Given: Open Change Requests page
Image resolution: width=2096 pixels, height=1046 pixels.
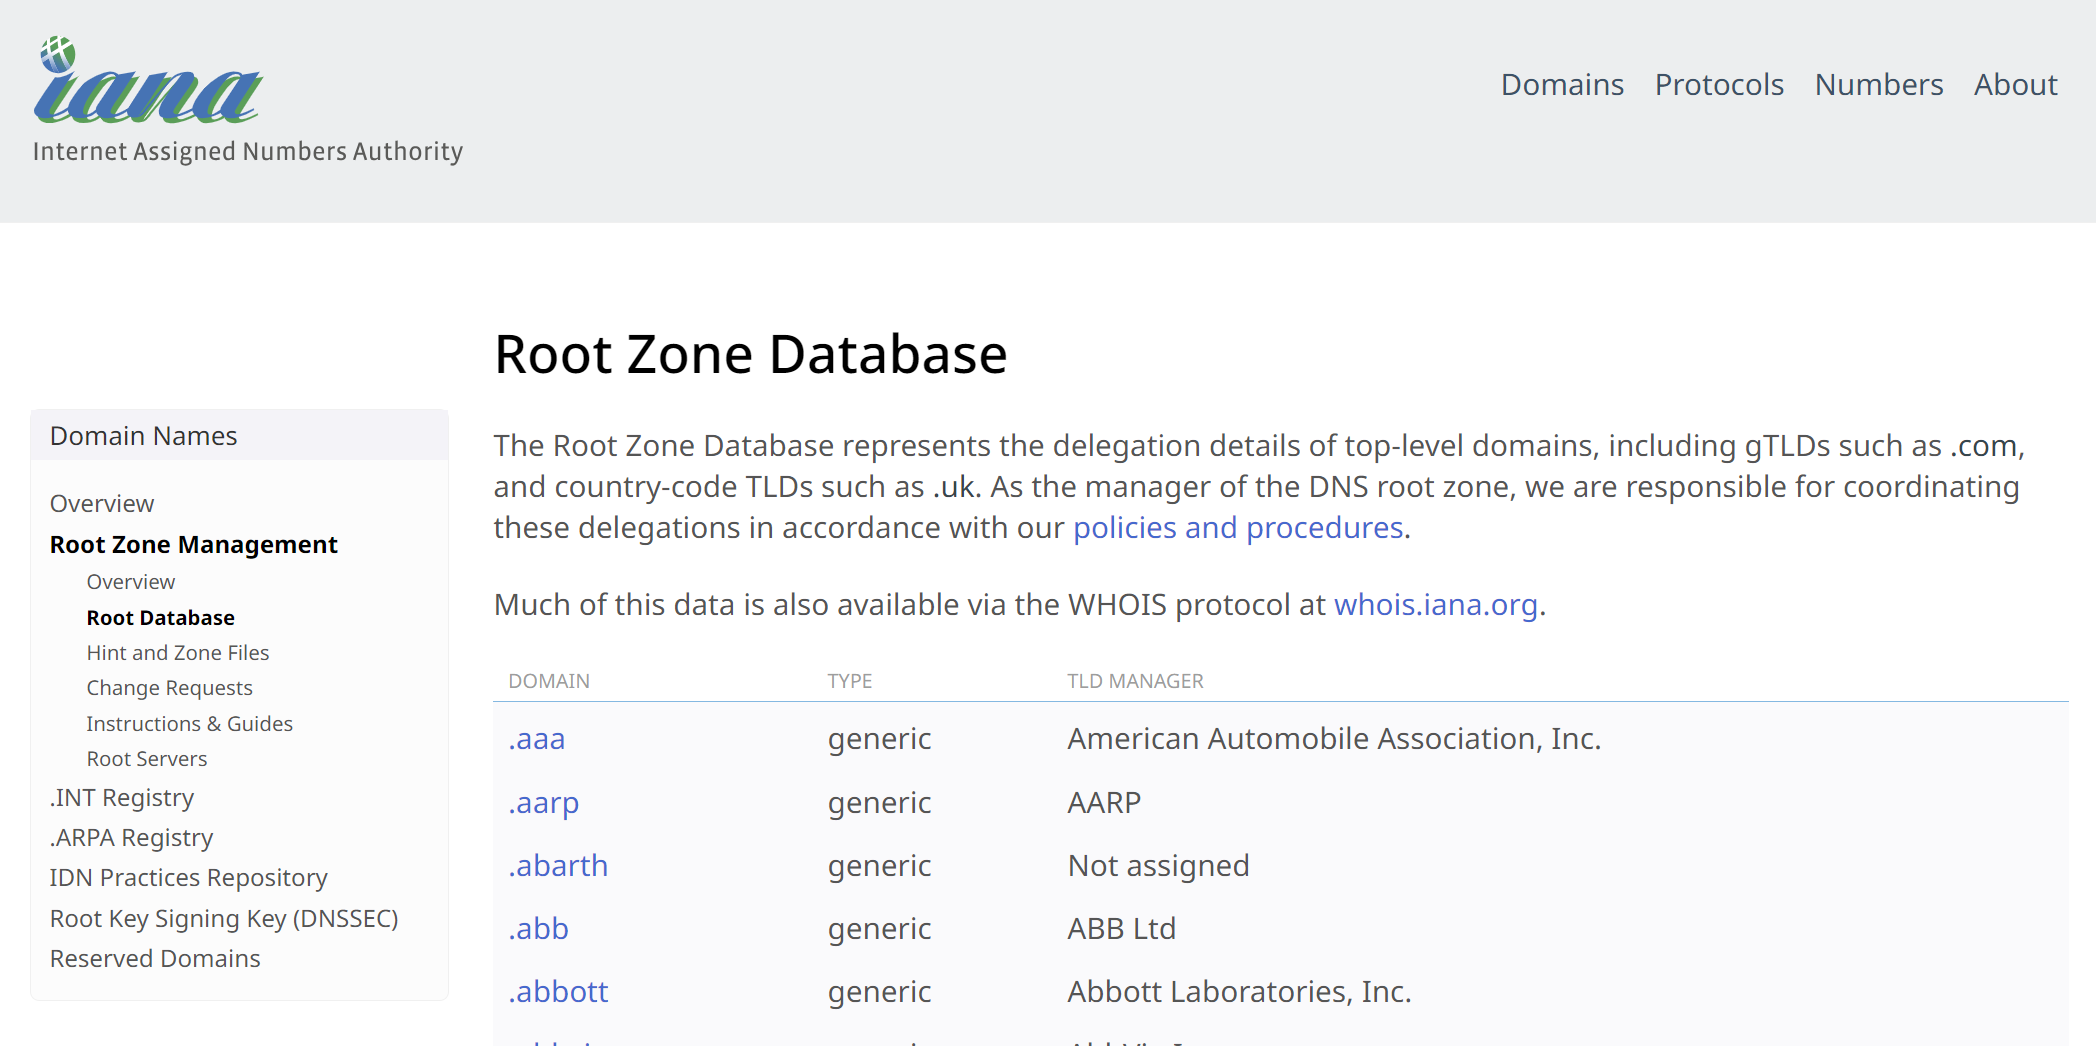Looking at the screenshot, I should 170,688.
